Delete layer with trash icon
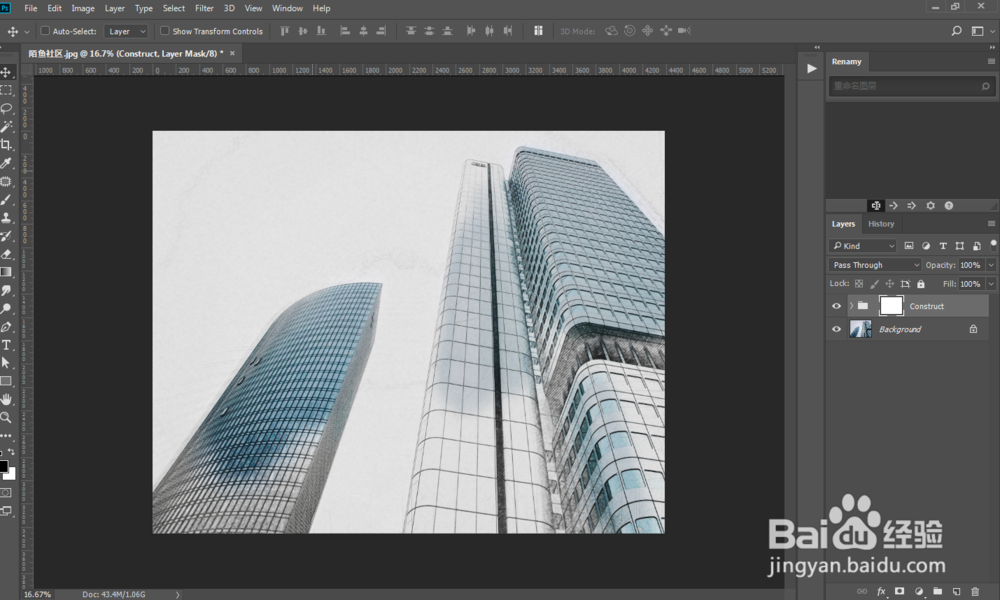The height and width of the screenshot is (600, 1000). tap(974, 591)
